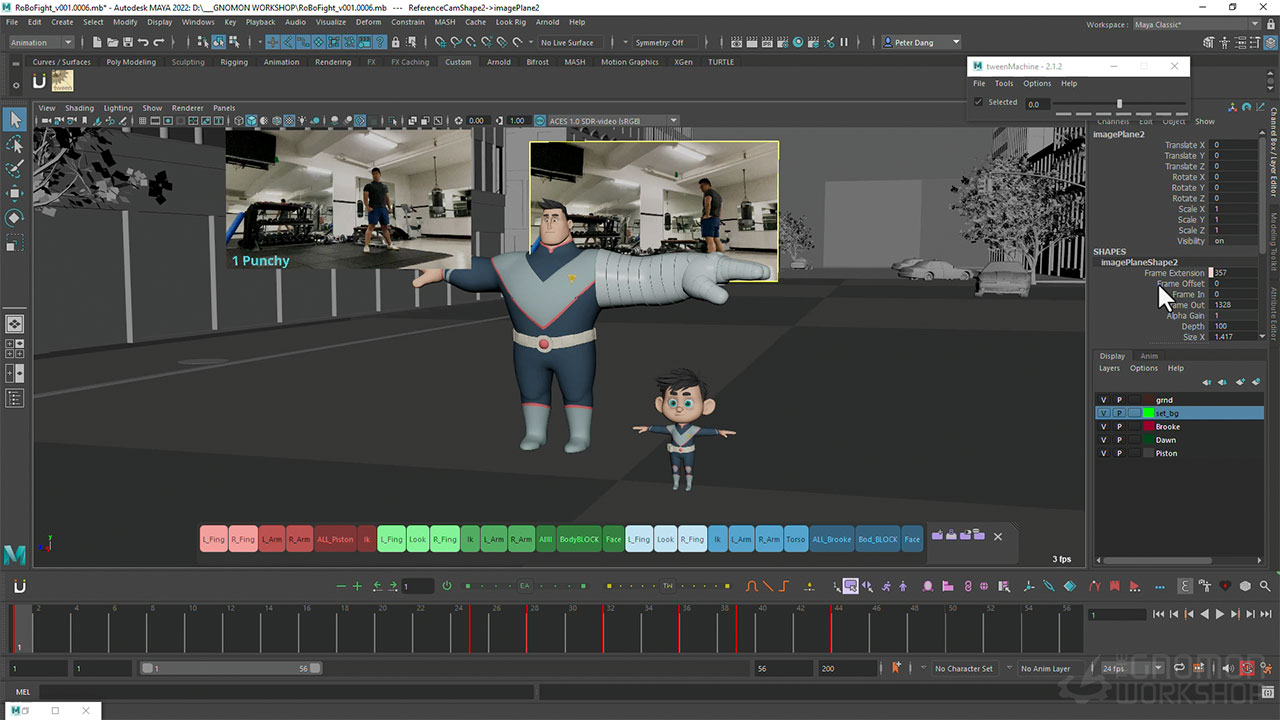
Task: Toggle visibility V of the grnd layer
Action: click(1104, 400)
